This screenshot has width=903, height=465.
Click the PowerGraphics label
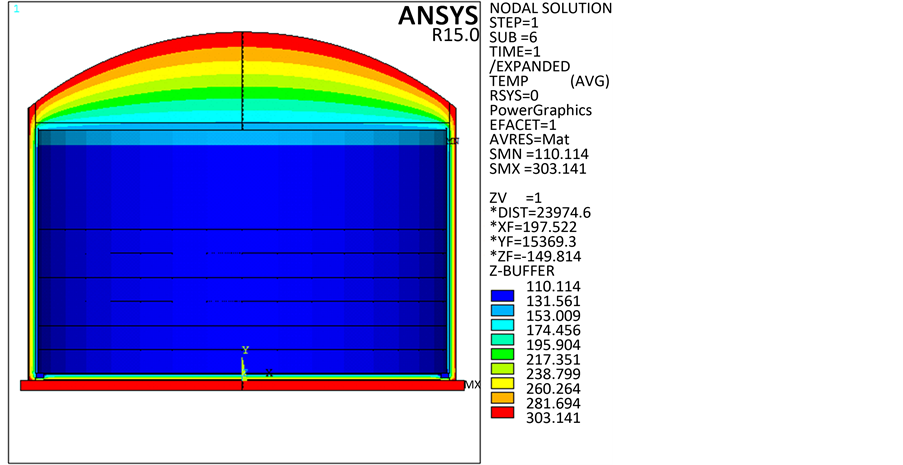pos(541,110)
